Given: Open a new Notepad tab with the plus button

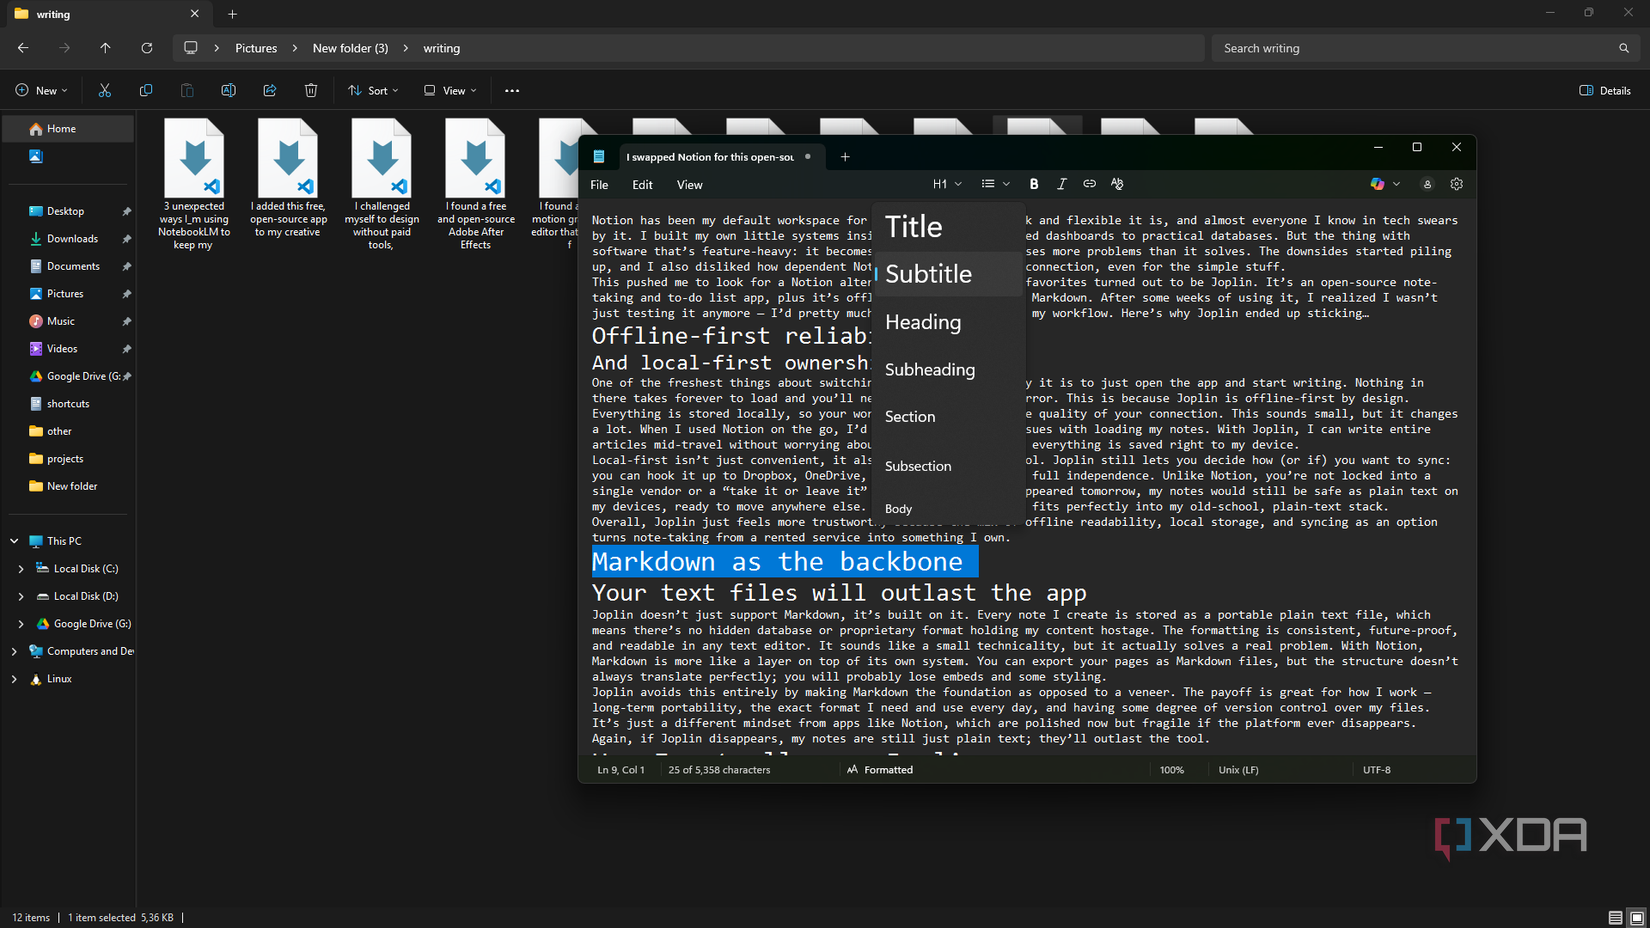Looking at the screenshot, I should (x=845, y=157).
